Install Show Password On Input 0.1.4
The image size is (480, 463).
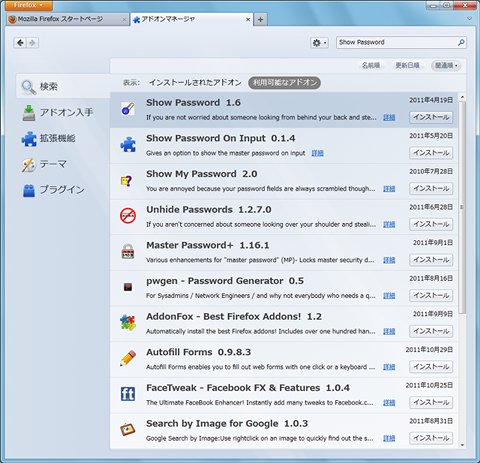click(431, 153)
